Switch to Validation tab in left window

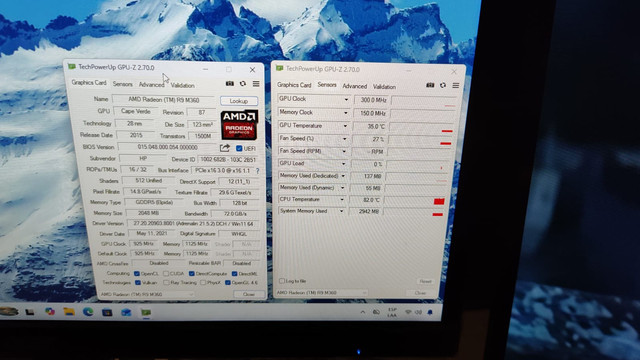[182, 85]
